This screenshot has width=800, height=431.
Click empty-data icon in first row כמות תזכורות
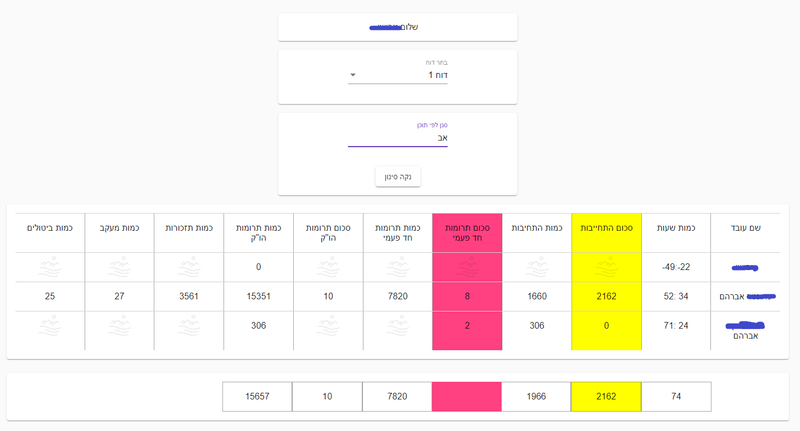pos(189,267)
